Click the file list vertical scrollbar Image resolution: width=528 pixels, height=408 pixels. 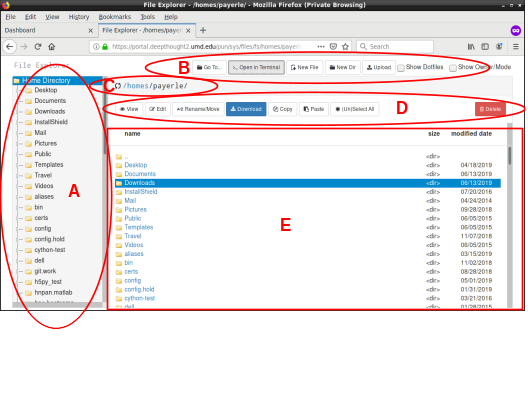pos(509,215)
